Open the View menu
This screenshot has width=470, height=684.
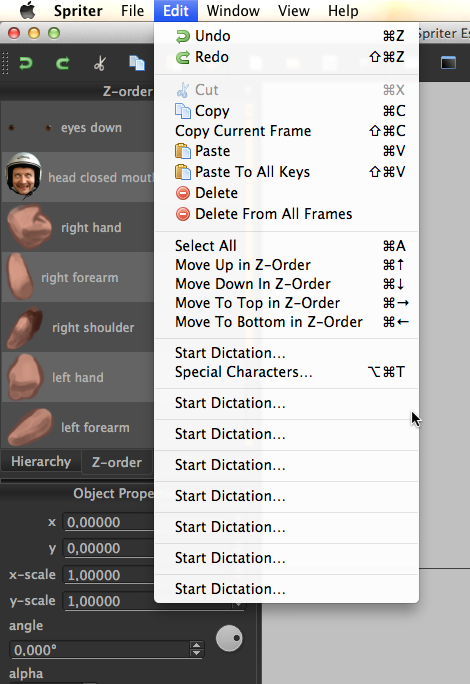click(x=294, y=10)
